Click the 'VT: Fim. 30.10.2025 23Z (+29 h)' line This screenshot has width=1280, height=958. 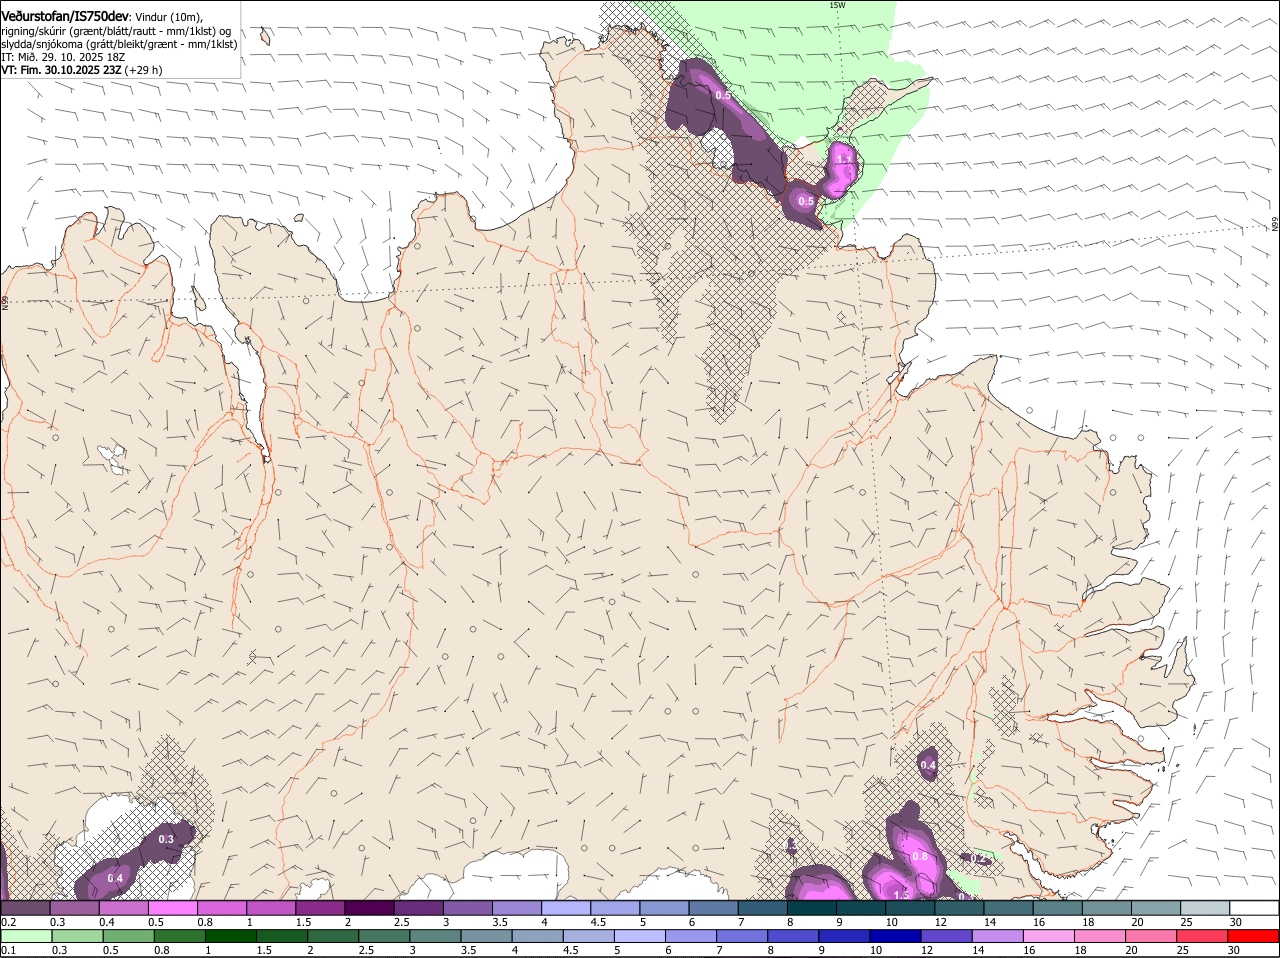(x=82, y=70)
